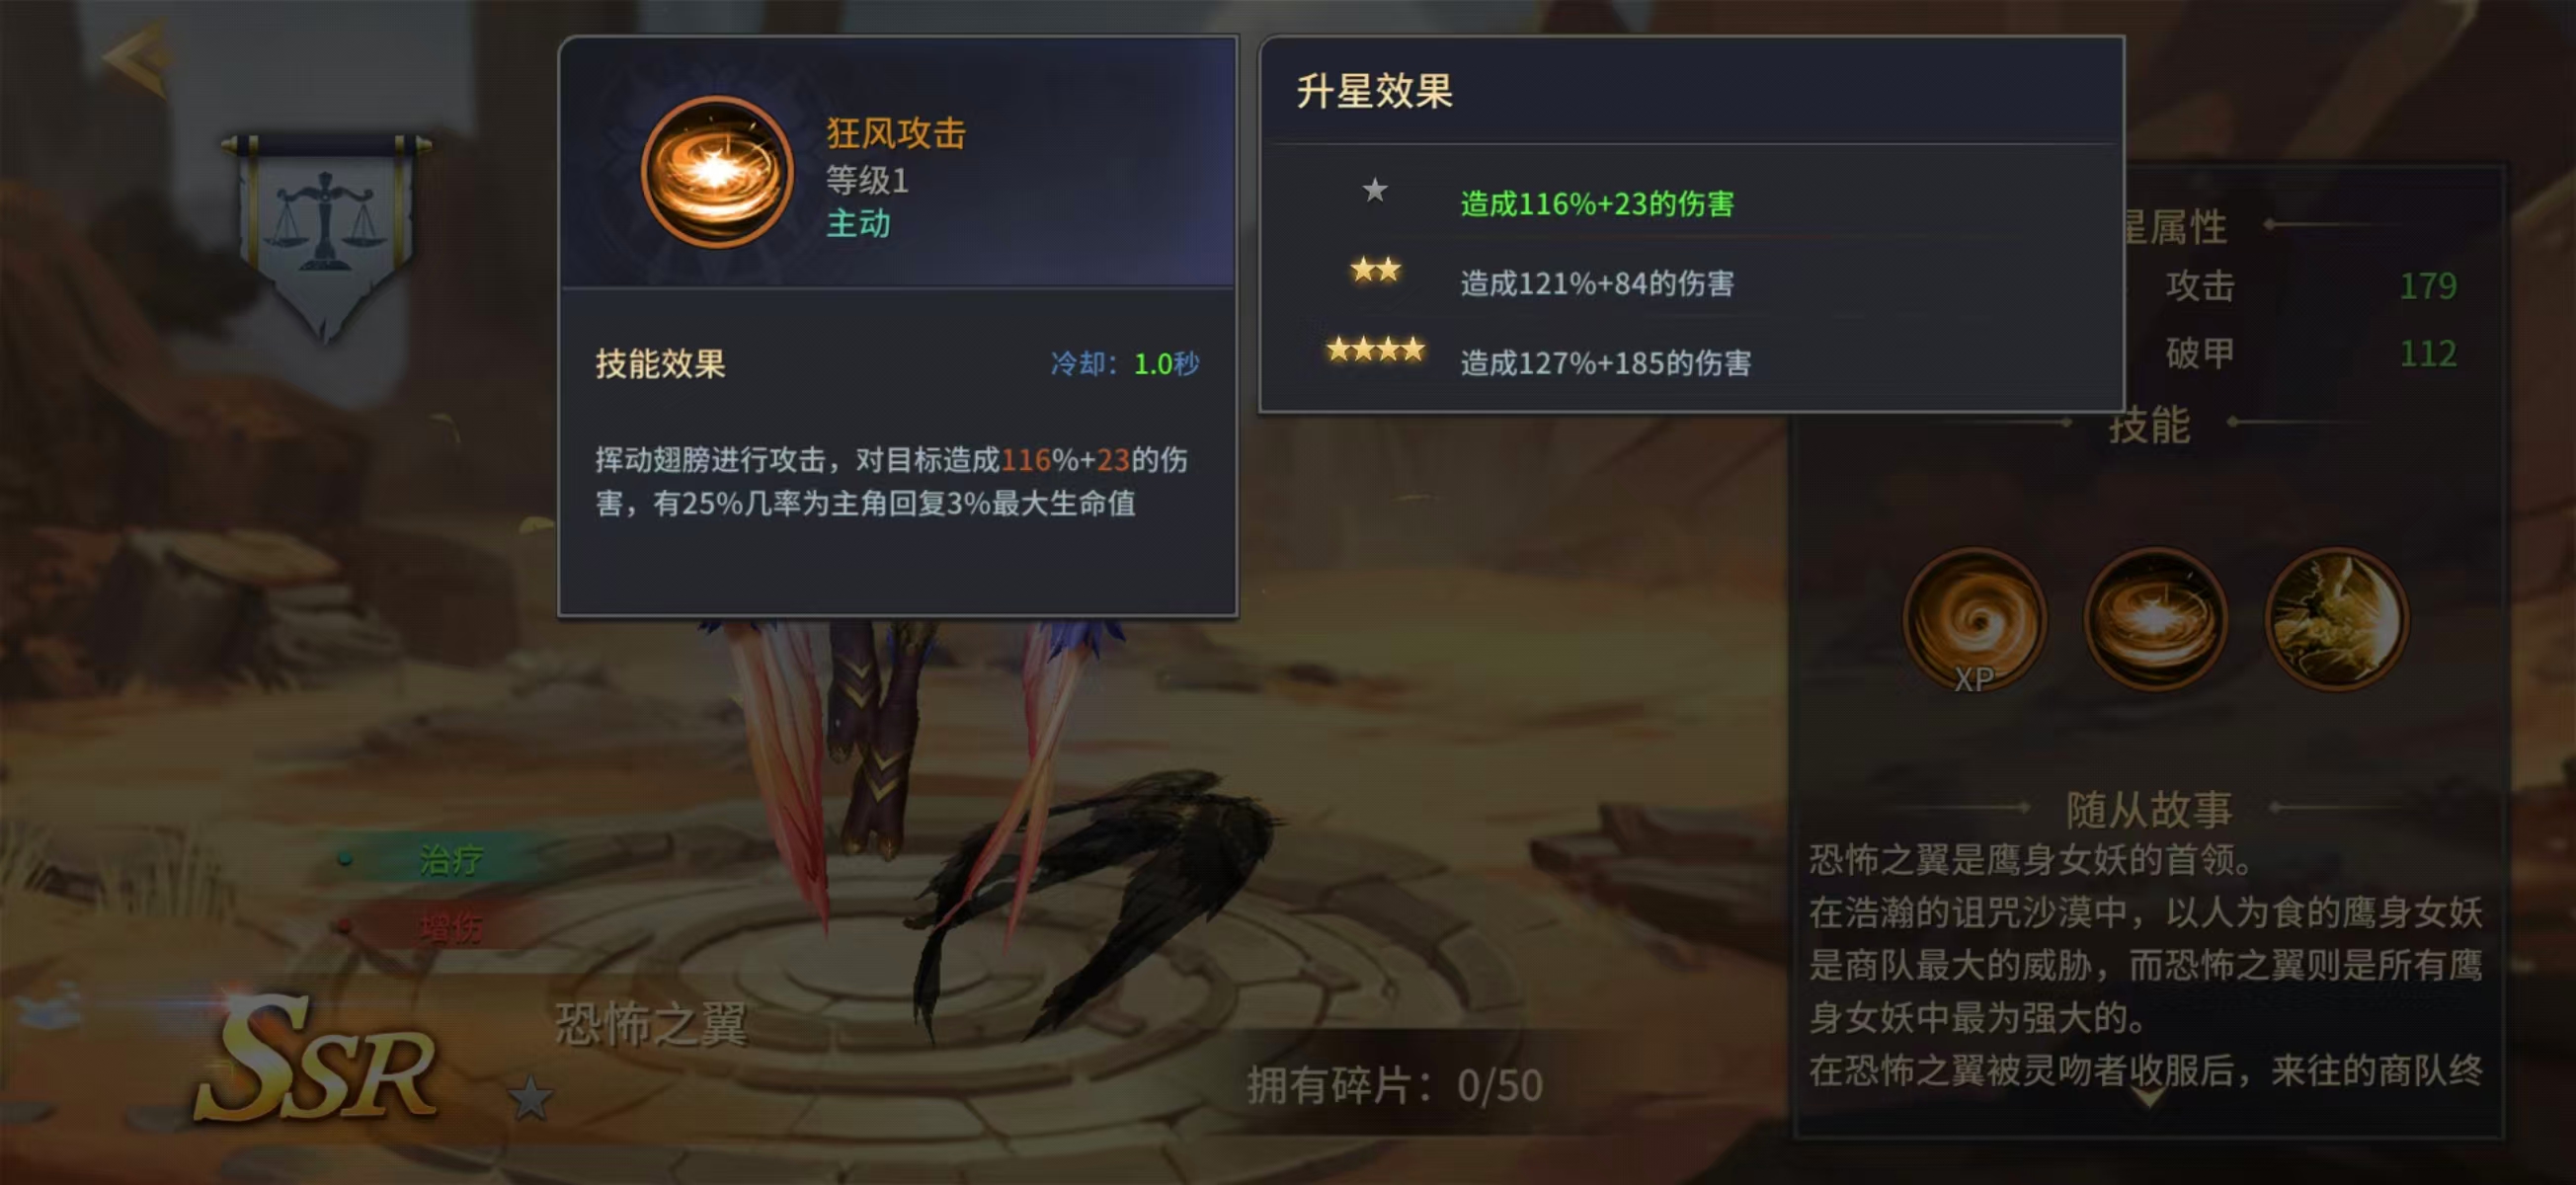Tap the 攻击 179 attribute row
This screenshot has height=1185, width=2576.
pyautogui.click(x=2310, y=286)
